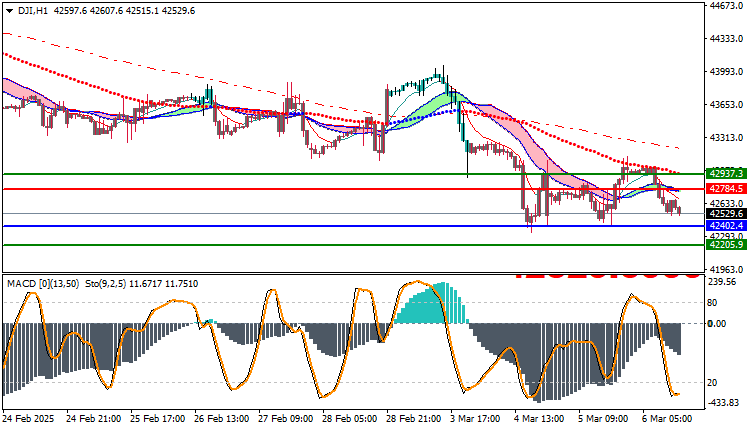Click the 41963.0 price scale value

(x=727, y=269)
